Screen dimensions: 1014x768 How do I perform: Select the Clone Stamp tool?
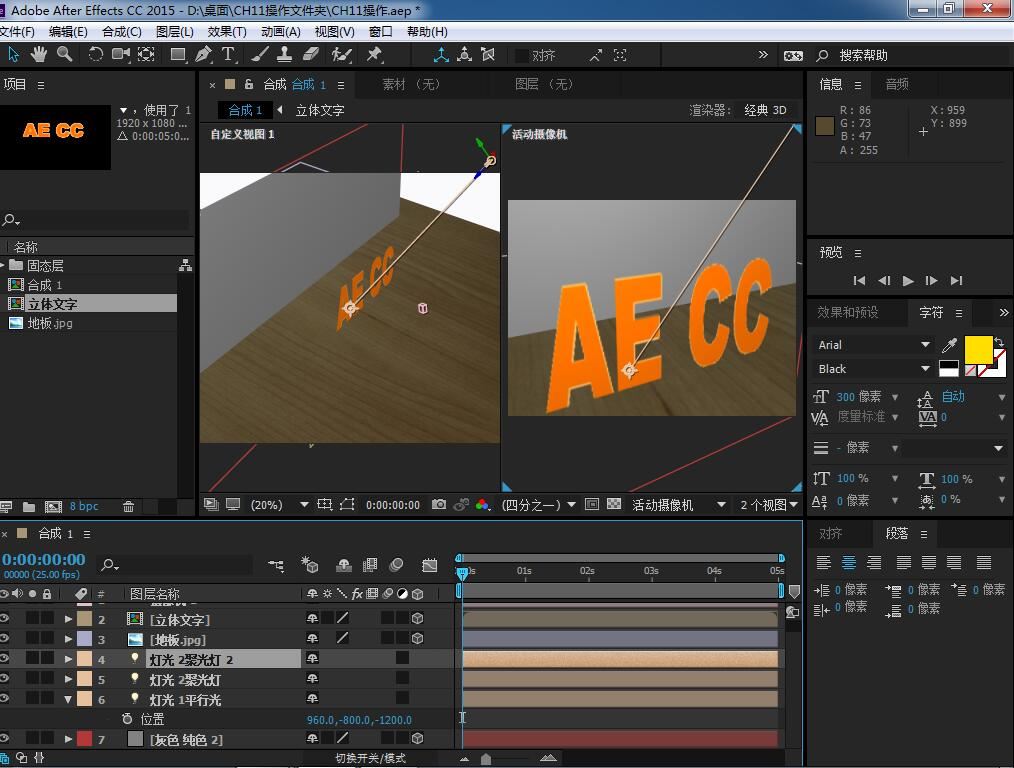(x=284, y=54)
